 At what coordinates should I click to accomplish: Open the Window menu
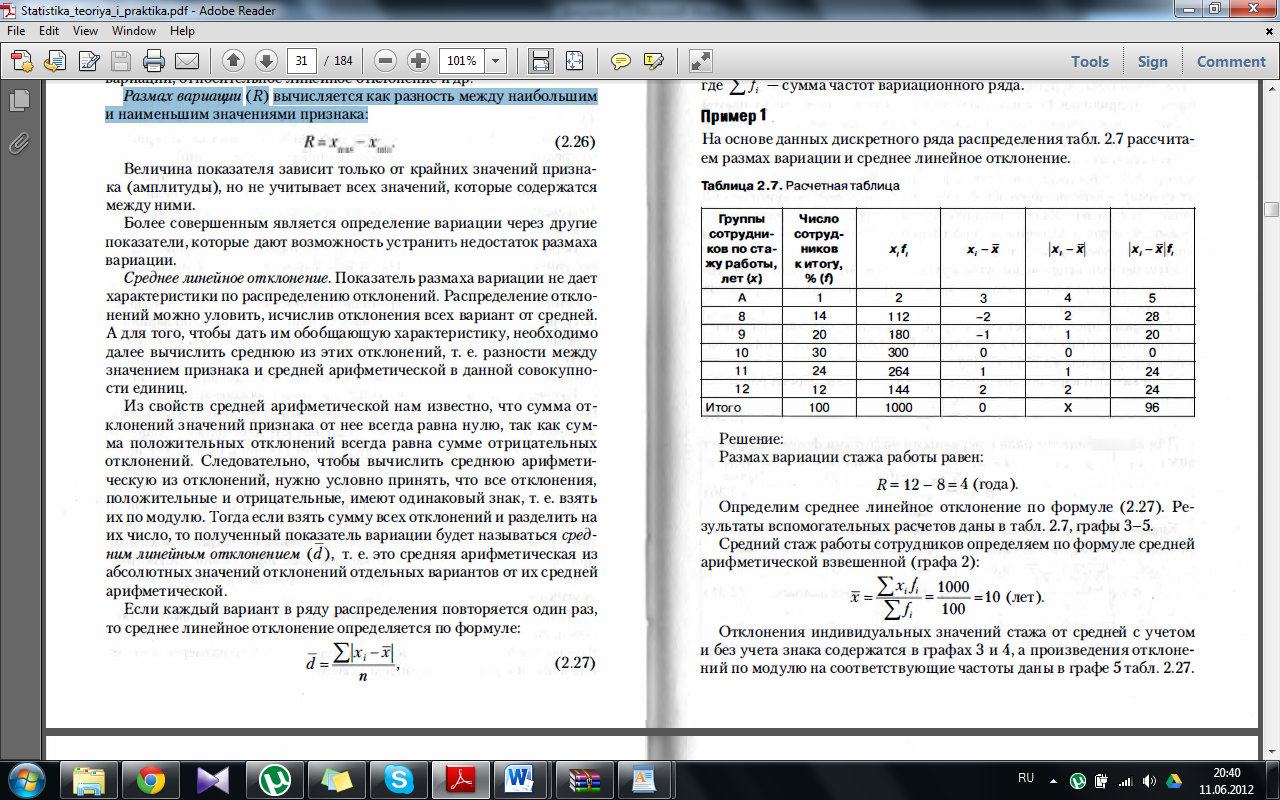tap(133, 31)
